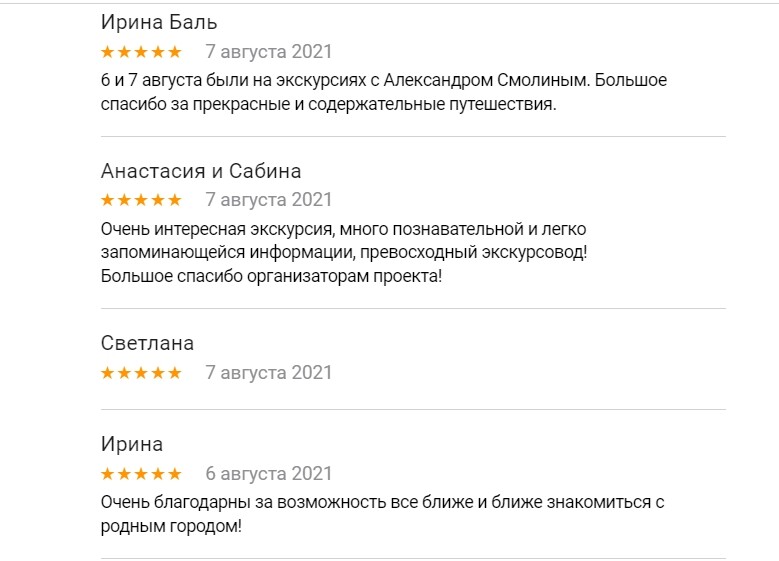Click the last star in Анастасия и Сабина's rating
779x561 pixels.
175,200
